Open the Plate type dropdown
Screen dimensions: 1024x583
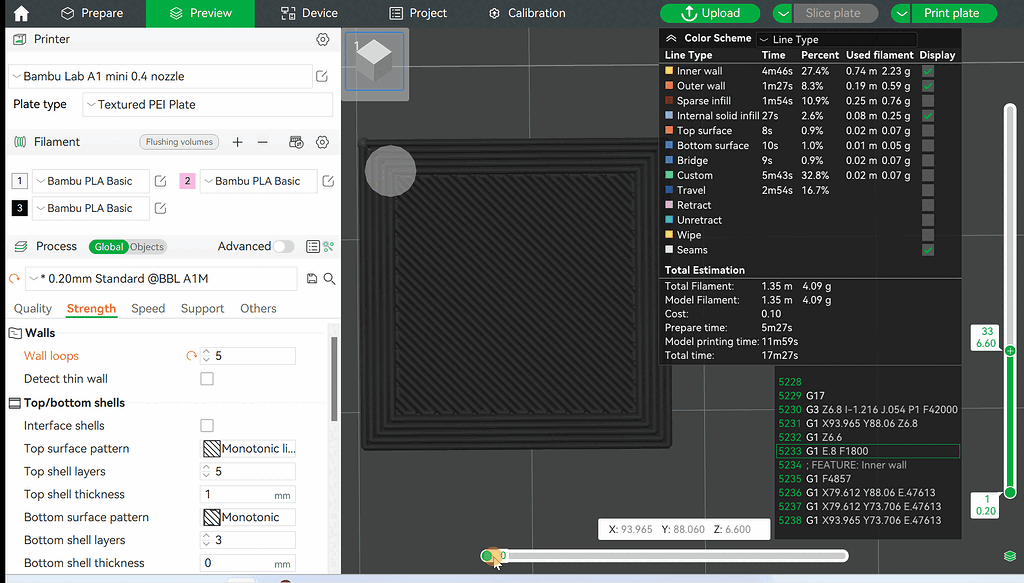pyautogui.click(x=207, y=104)
